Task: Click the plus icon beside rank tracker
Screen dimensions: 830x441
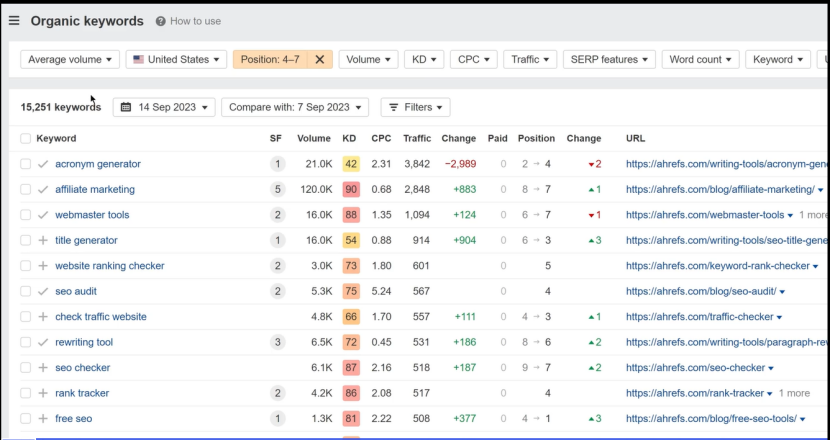Action: [x=43, y=393]
